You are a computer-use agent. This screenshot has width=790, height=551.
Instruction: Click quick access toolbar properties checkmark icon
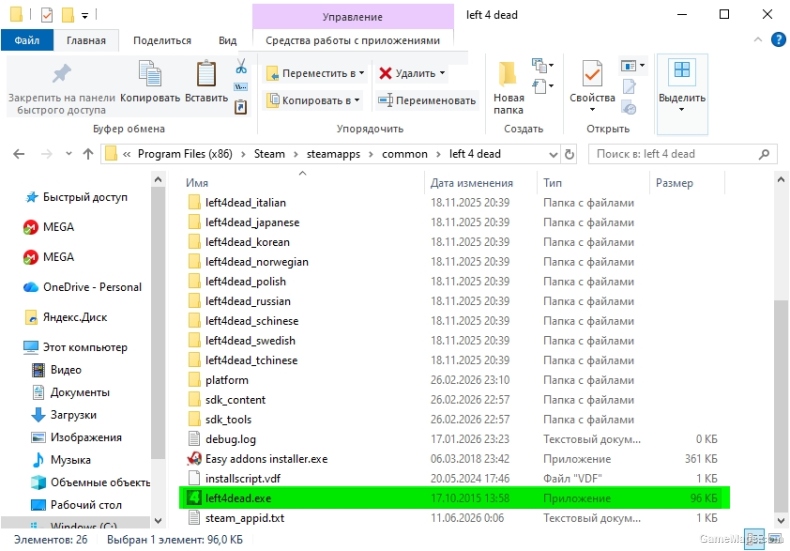[x=46, y=15]
